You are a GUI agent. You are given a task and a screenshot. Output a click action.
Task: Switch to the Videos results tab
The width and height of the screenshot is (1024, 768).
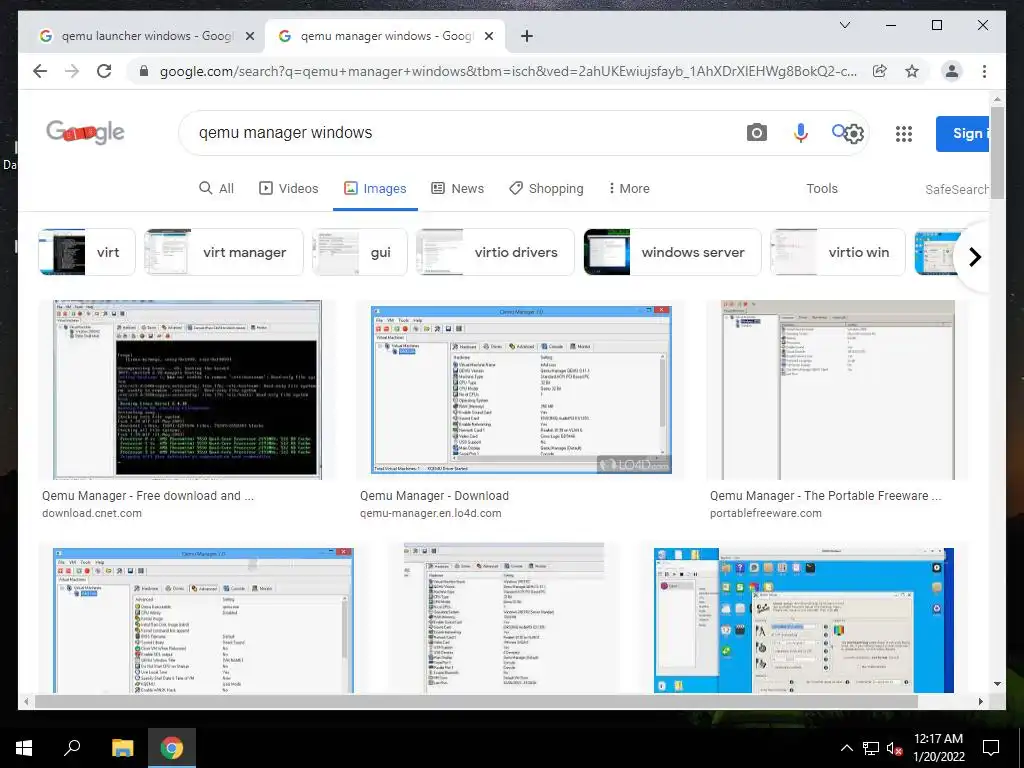tap(289, 188)
